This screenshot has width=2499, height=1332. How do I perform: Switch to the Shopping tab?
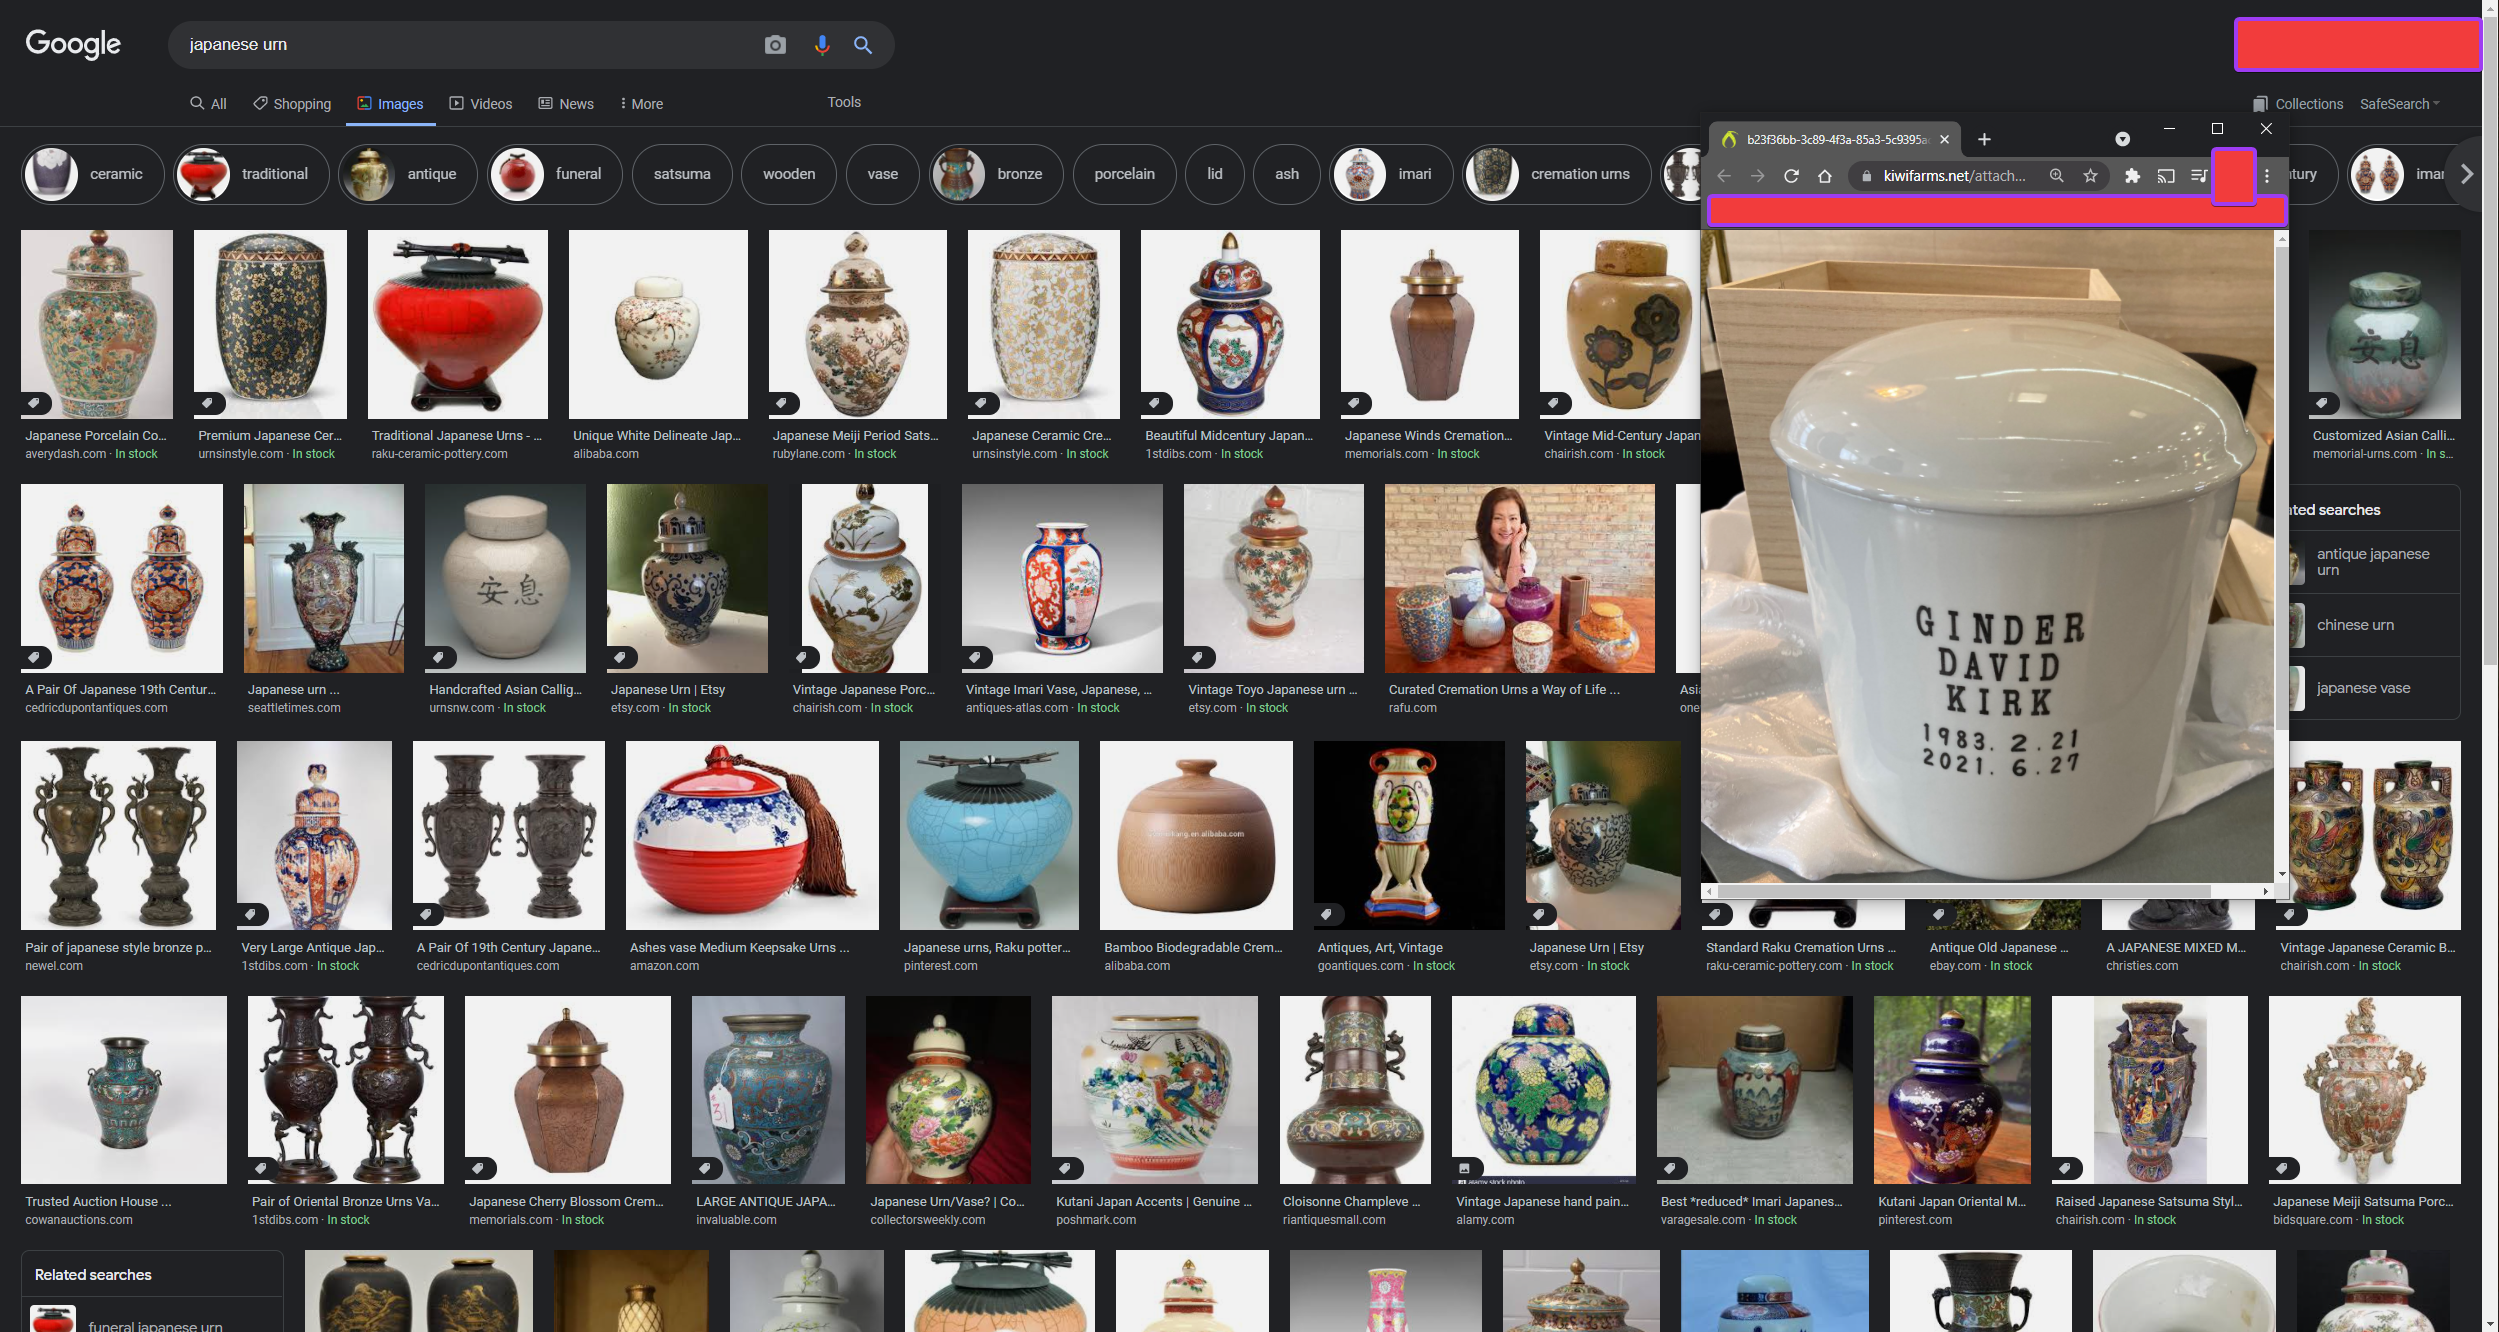coord(292,104)
